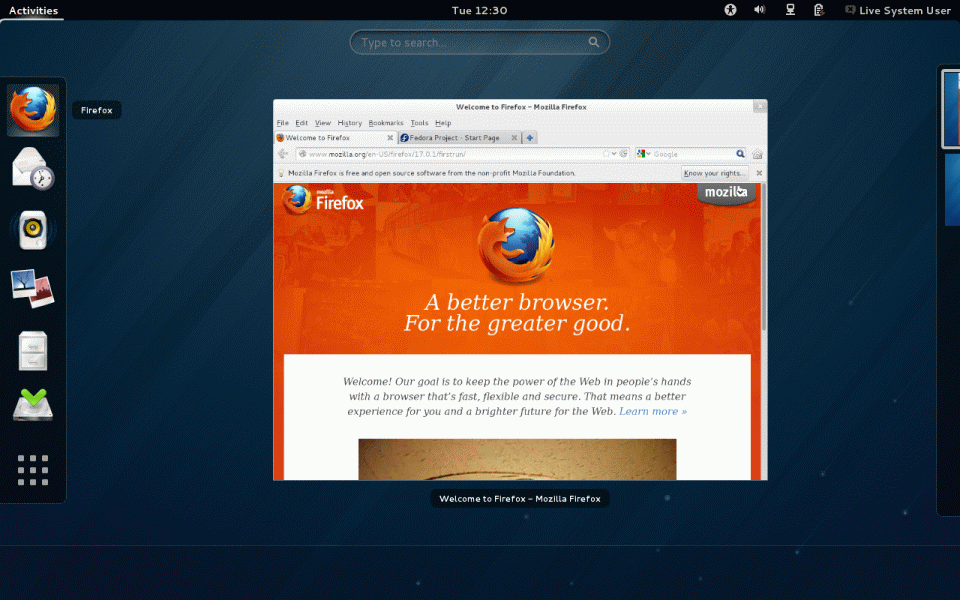Click Firefox home button icon
The height and width of the screenshot is (600, 960).
coord(758,154)
